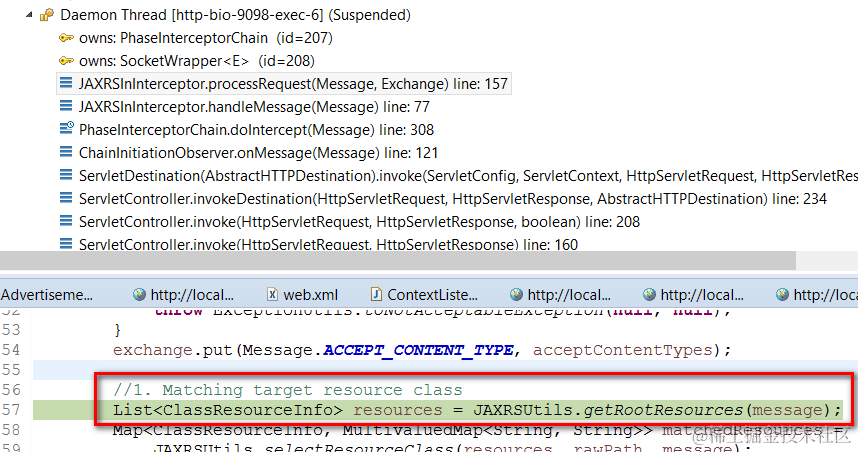Click line number 57 in the editor gutter
The height and width of the screenshot is (452, 858).
(x=11, y=410)
